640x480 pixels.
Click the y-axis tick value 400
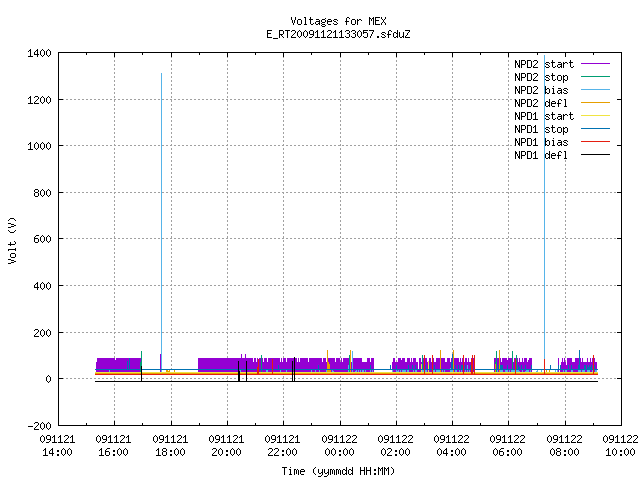[x=42, y=286]
